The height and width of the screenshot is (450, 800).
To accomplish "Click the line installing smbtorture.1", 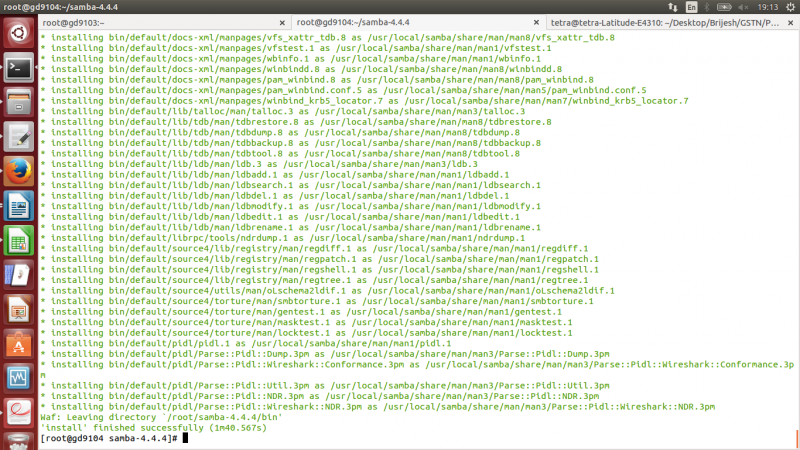I will (x=317, y=301).
